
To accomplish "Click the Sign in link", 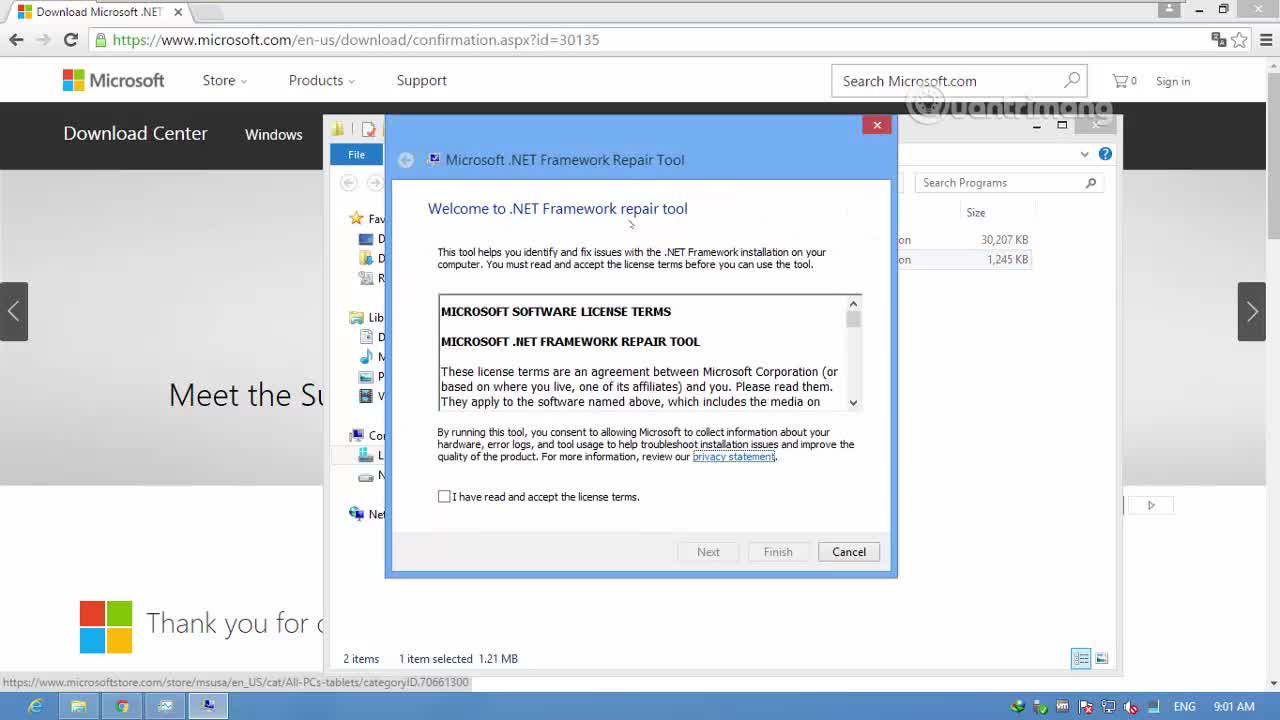I will click(x=1173, y=81).
